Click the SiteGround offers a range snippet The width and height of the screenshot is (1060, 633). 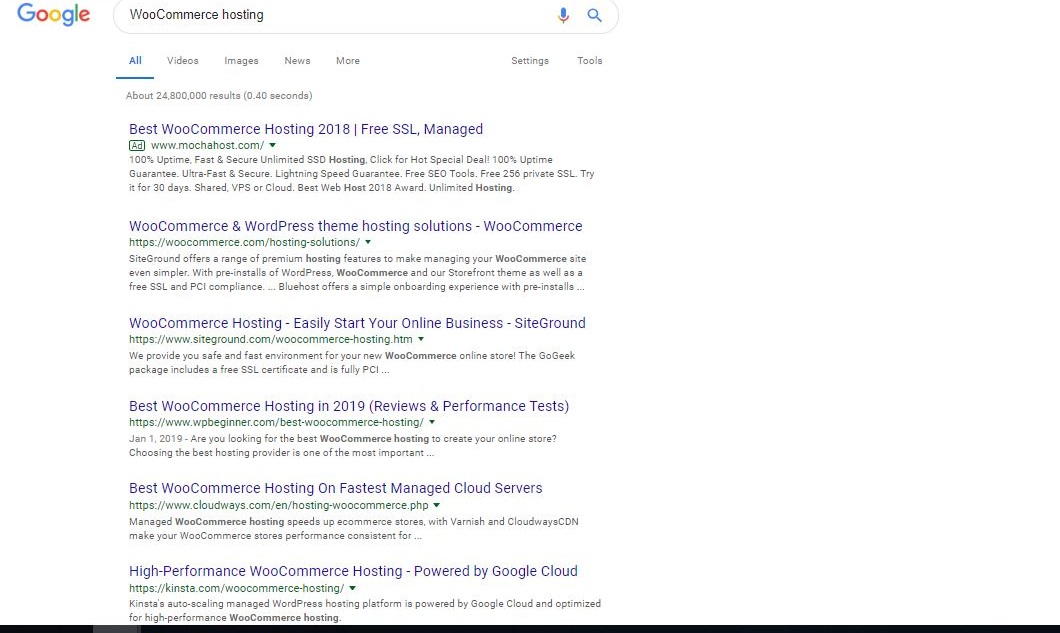[358, 273]
